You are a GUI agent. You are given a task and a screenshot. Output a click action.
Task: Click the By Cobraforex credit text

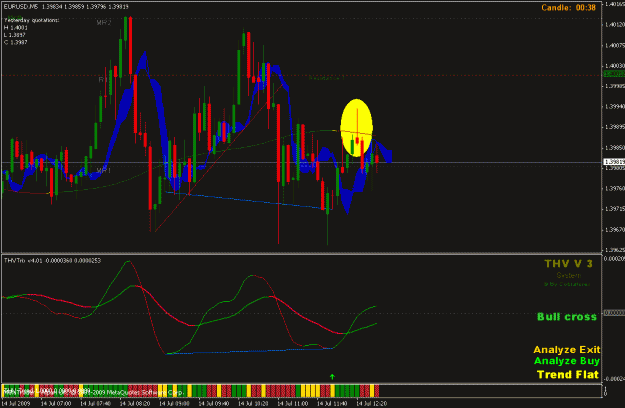tap(567, 284)
